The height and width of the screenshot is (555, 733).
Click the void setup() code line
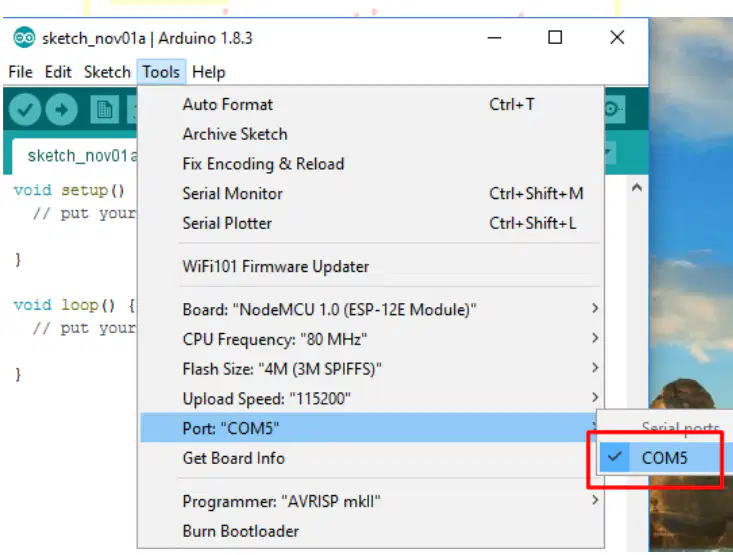[x=69, y=190]
